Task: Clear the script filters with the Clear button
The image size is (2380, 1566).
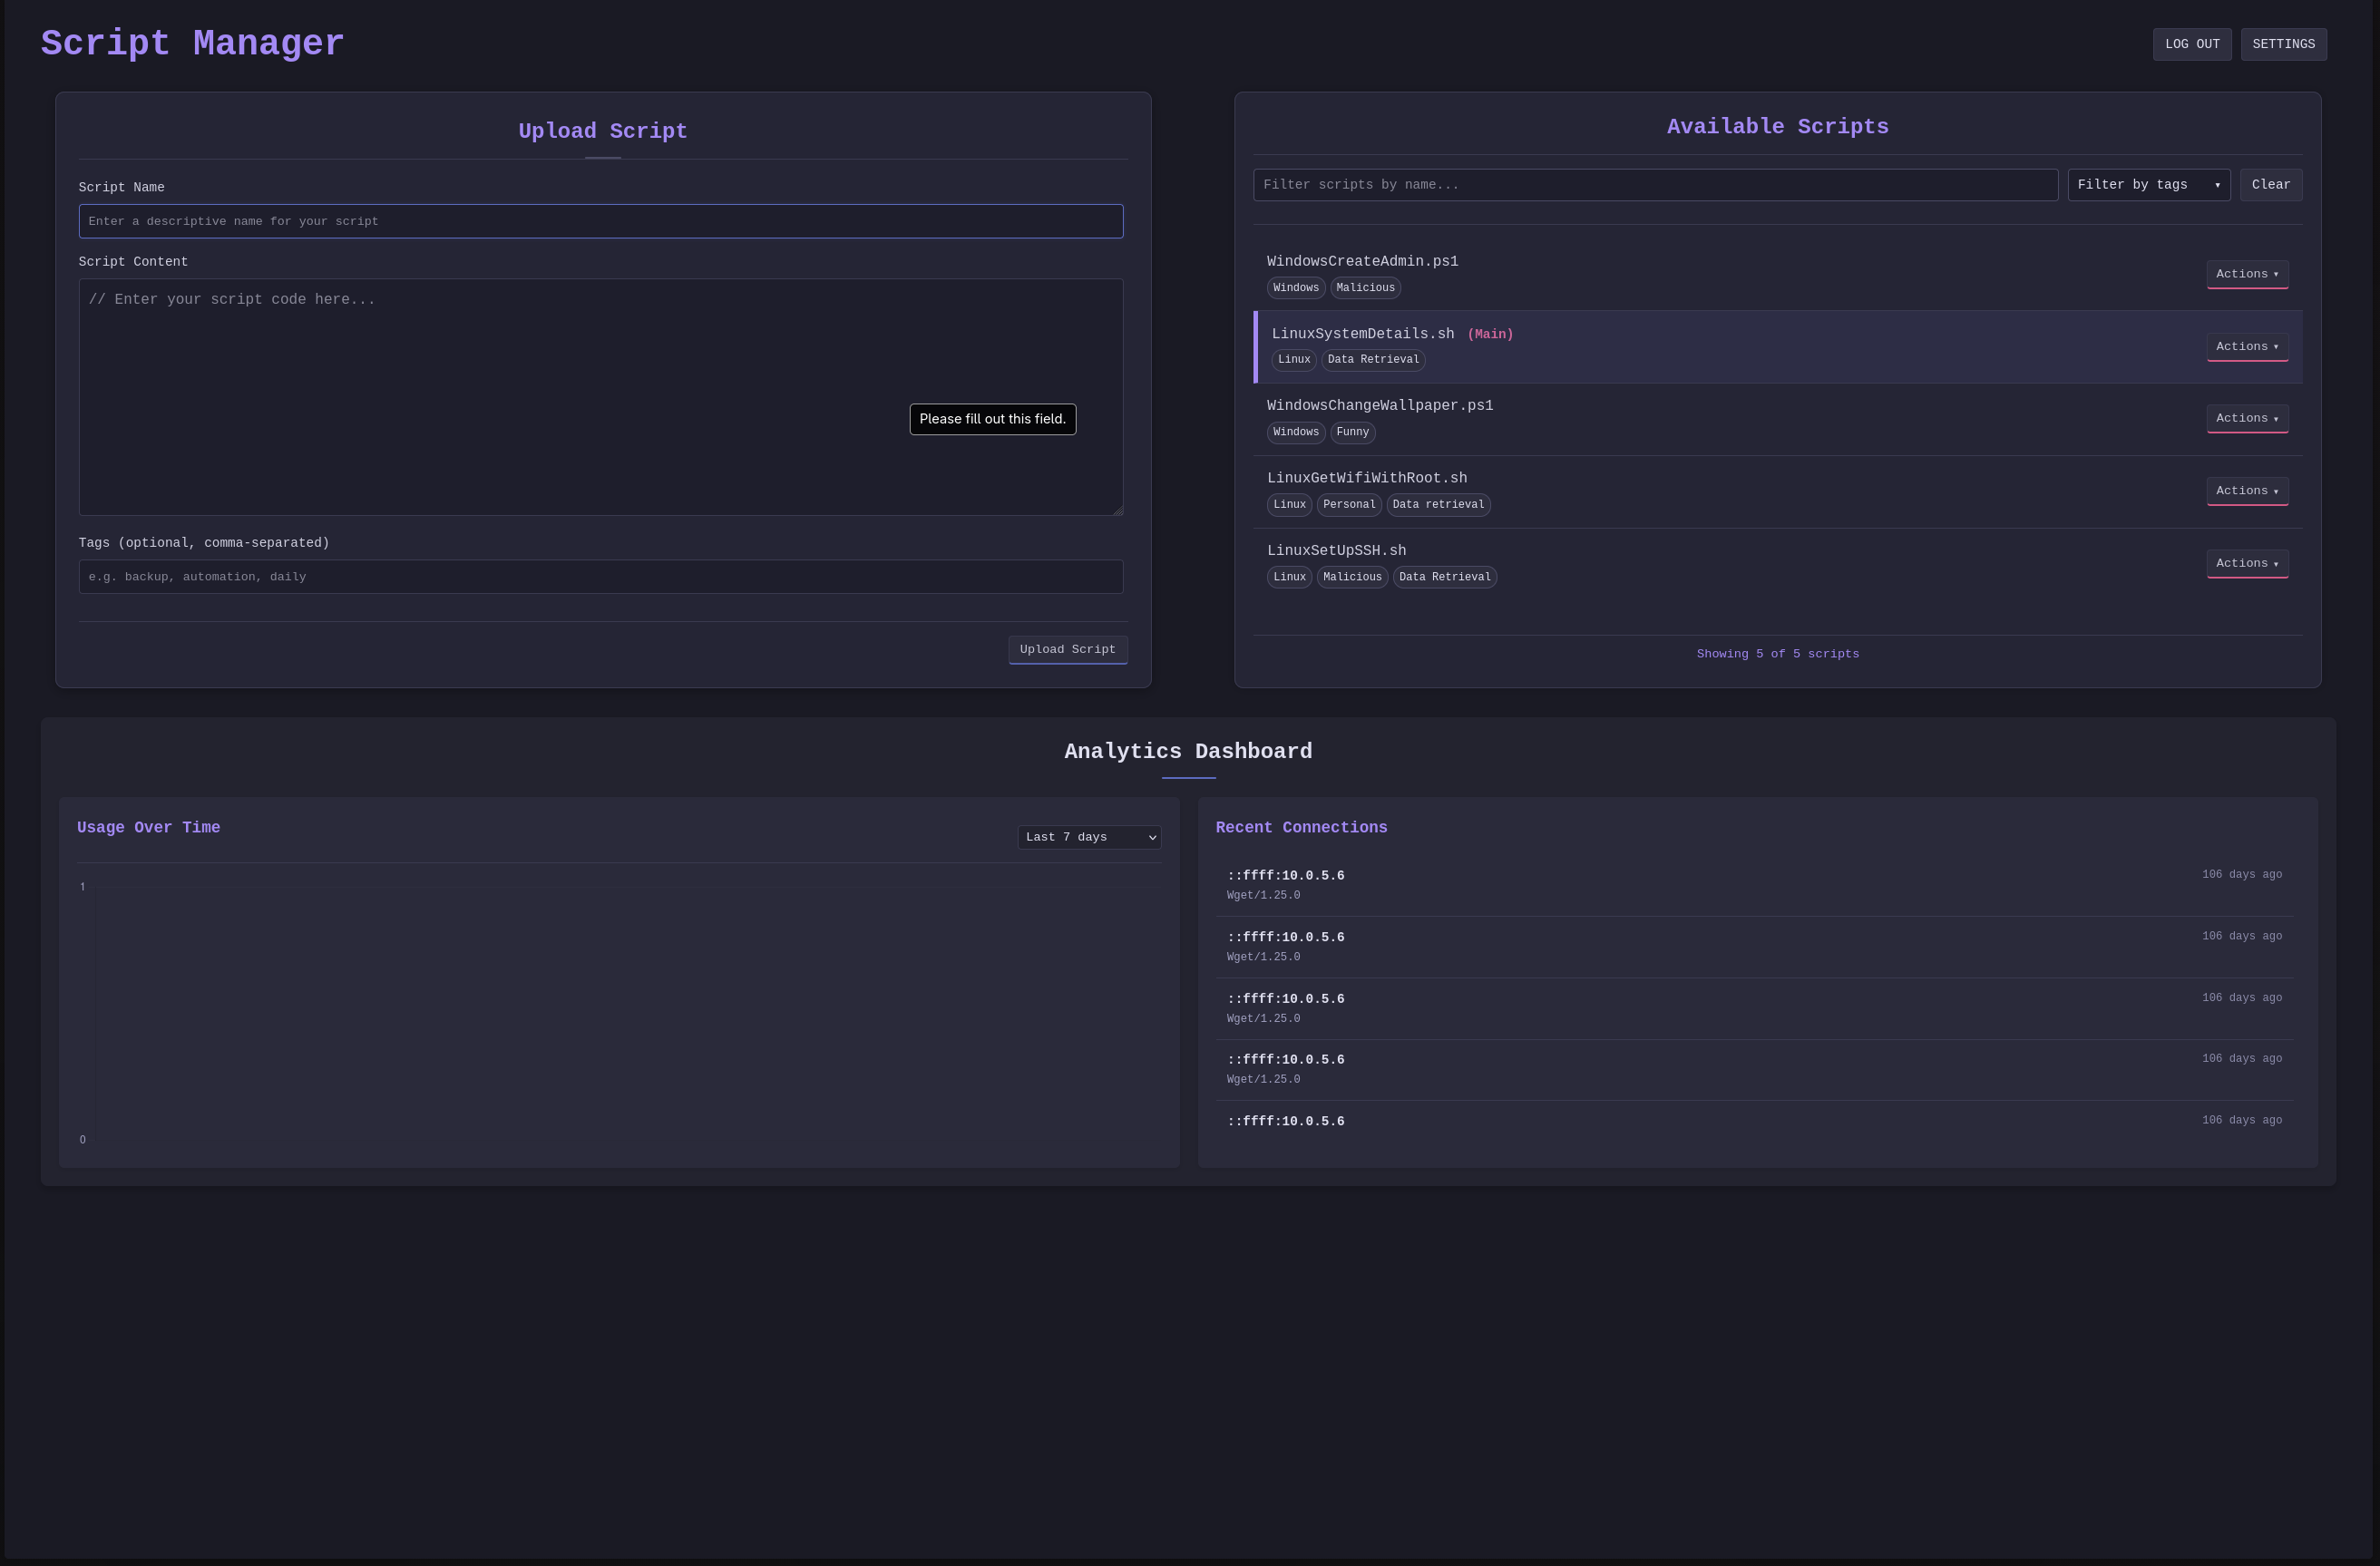Action: 2270,184
